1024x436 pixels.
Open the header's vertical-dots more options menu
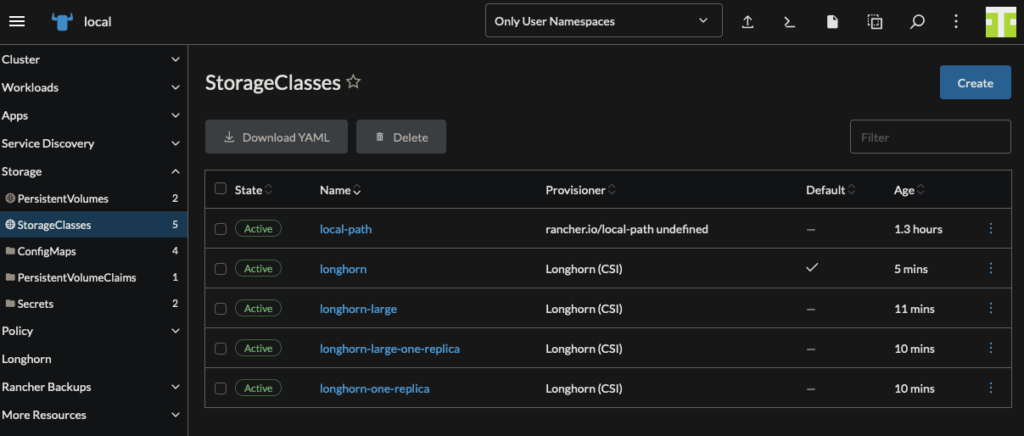click(956, 22)
